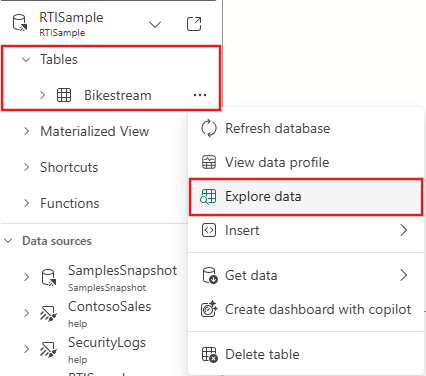
Task: Click the Bikestream table grid icon
Action: (64, 95)
